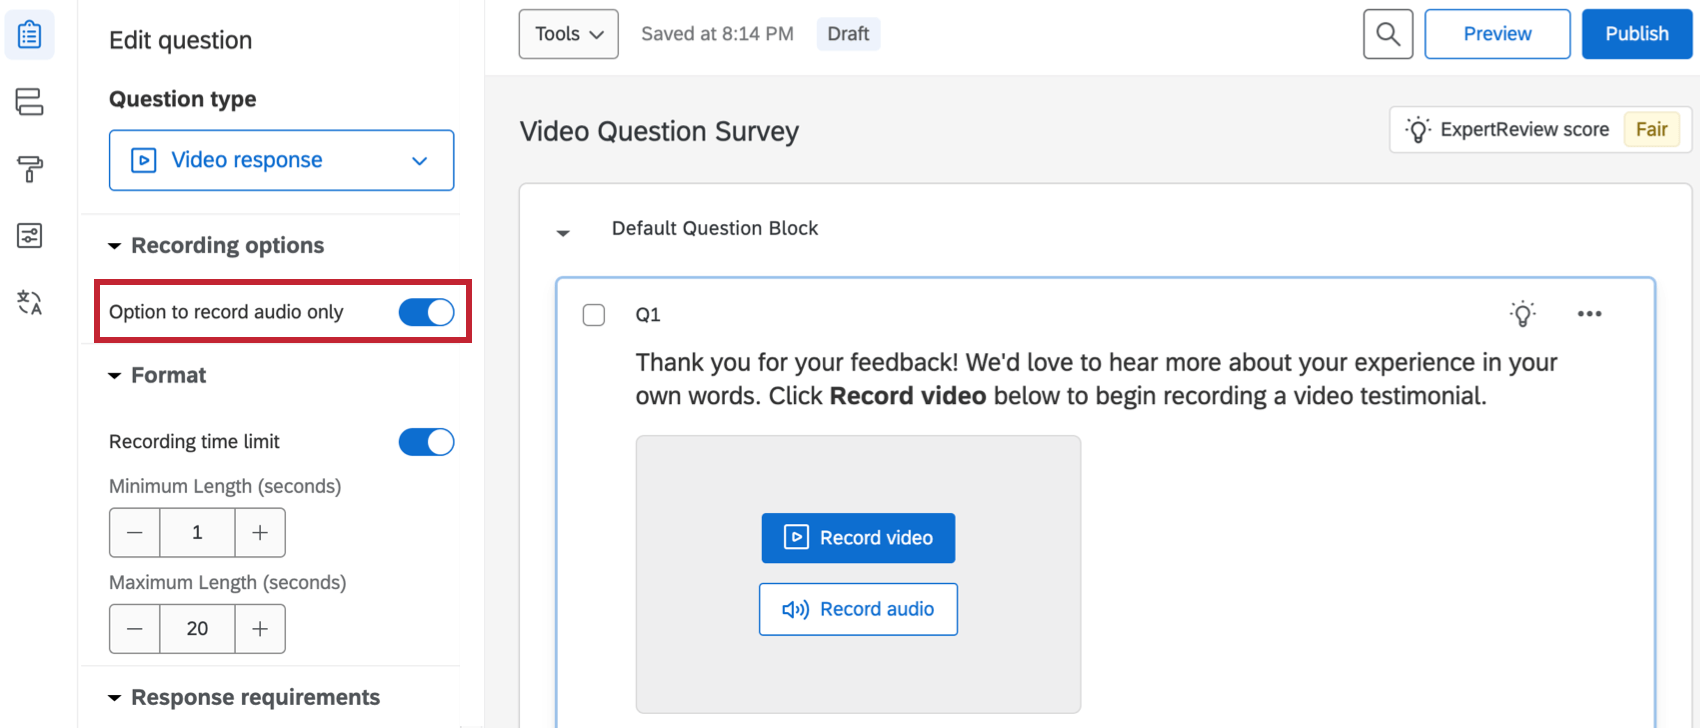This screenshot has height=728, width=1700.
Task: Click the search magnifier icon
Action: click(x=1388, y=34)
